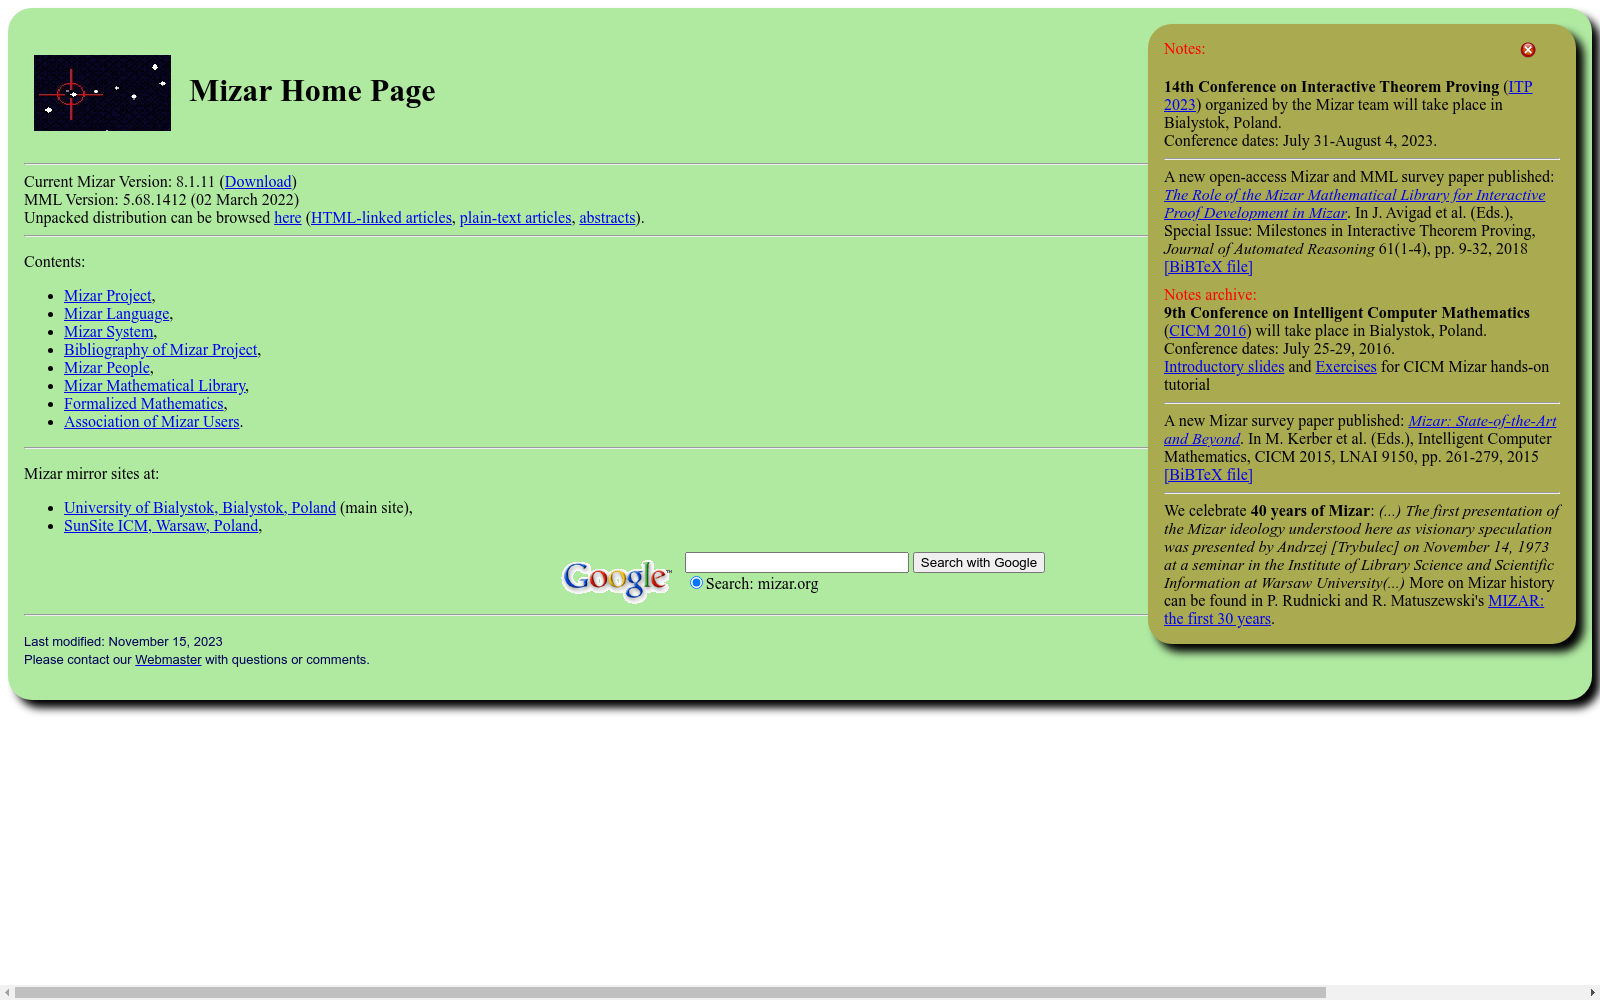Open the abstracts link
Image resolution: width=1600 pixels, height=1000 pixels.
click(x=607, y=218)
